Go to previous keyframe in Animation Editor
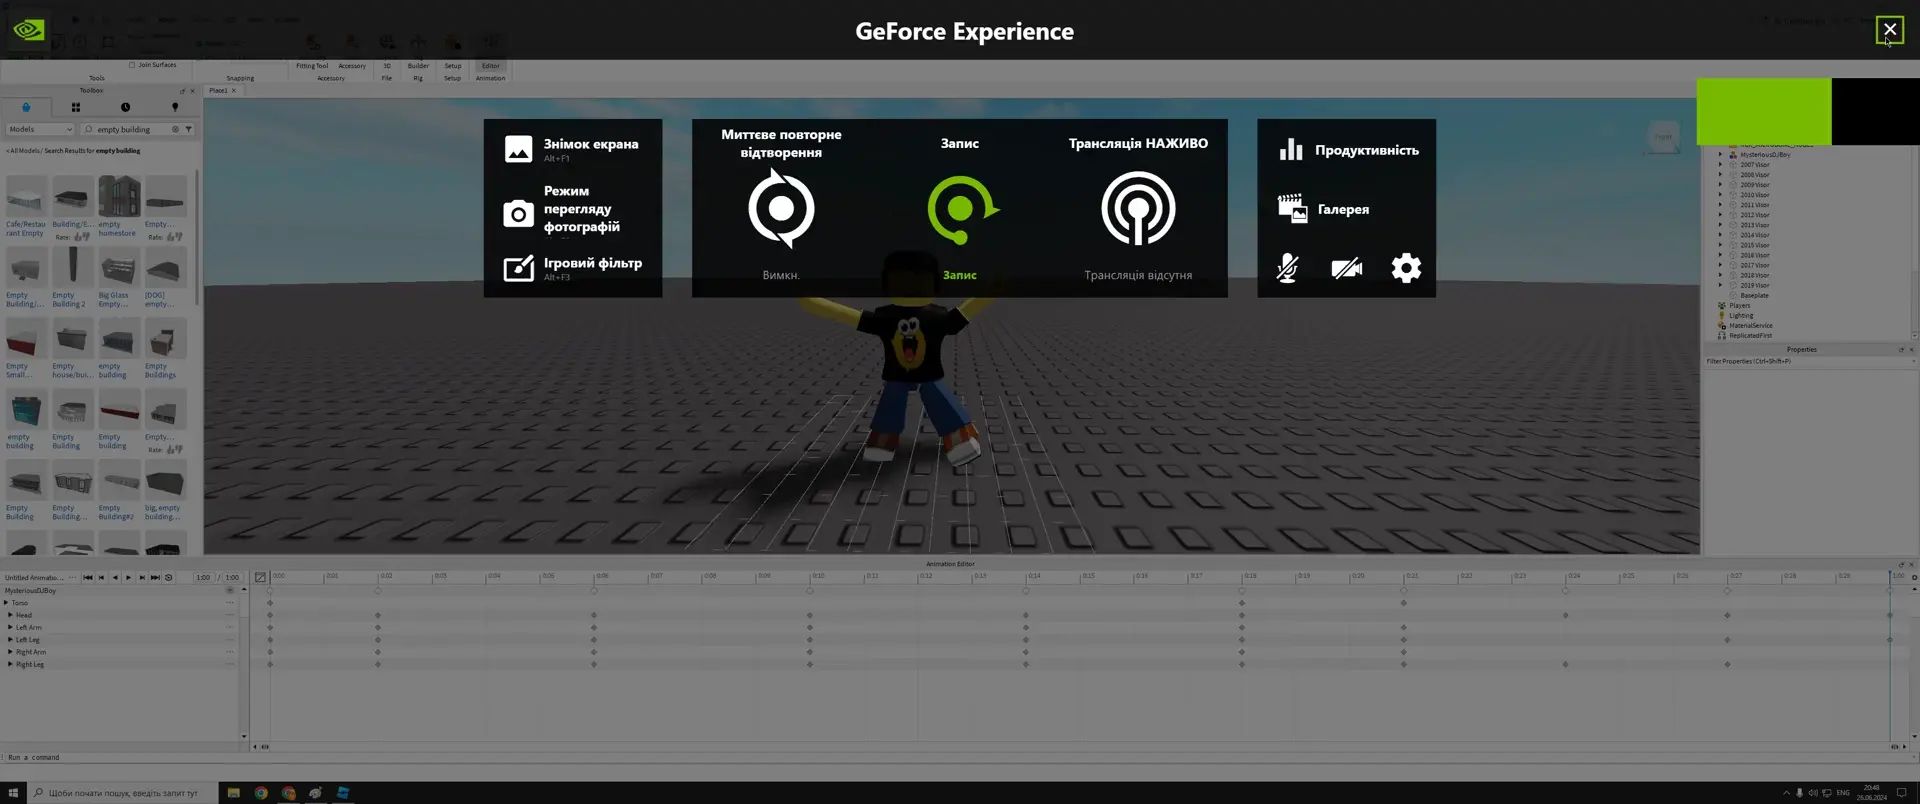 point(101,577)
